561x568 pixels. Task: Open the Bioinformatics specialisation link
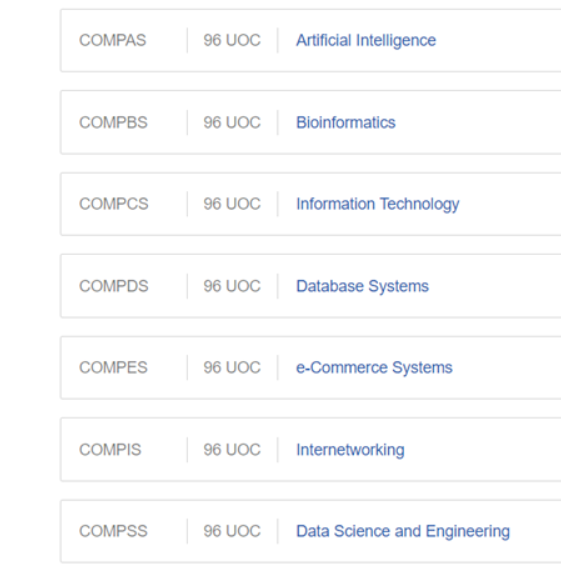pos(346,122)
